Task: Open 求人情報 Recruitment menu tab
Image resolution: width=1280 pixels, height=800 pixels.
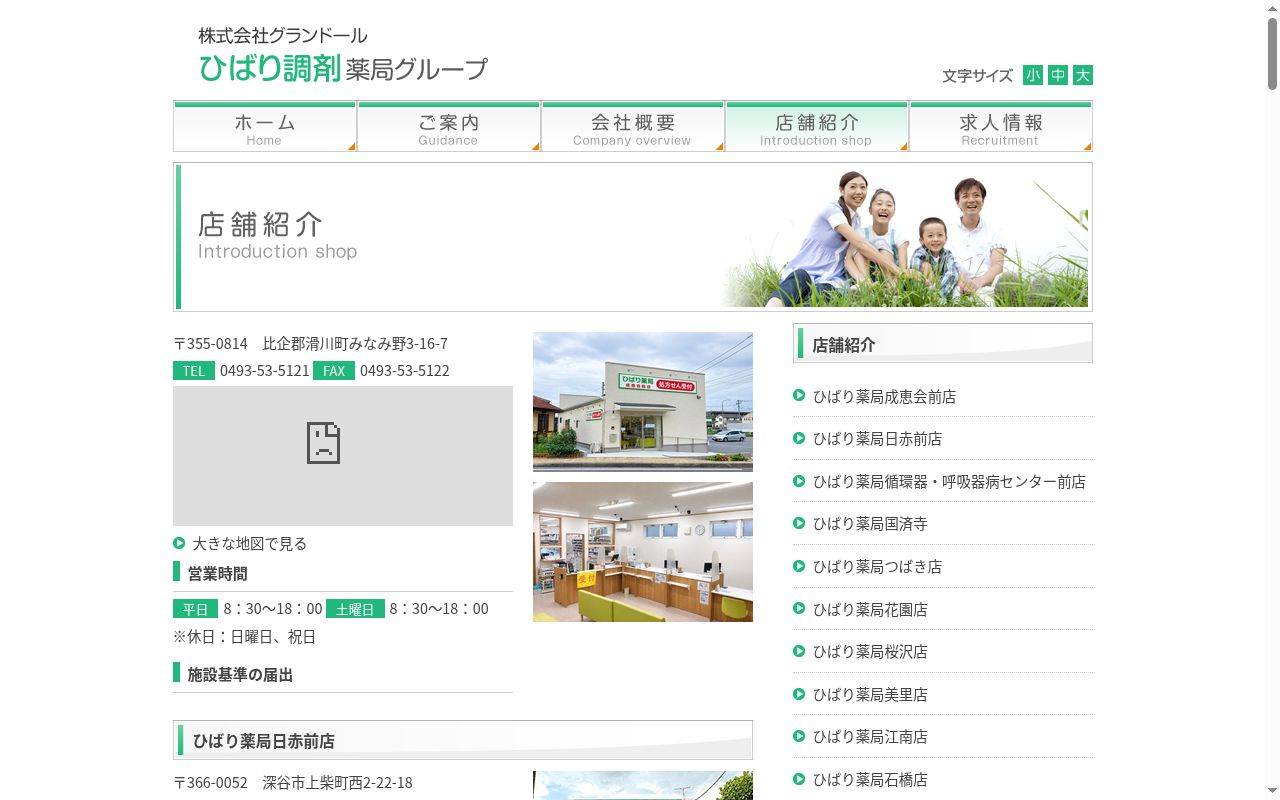Action: 1001,126
